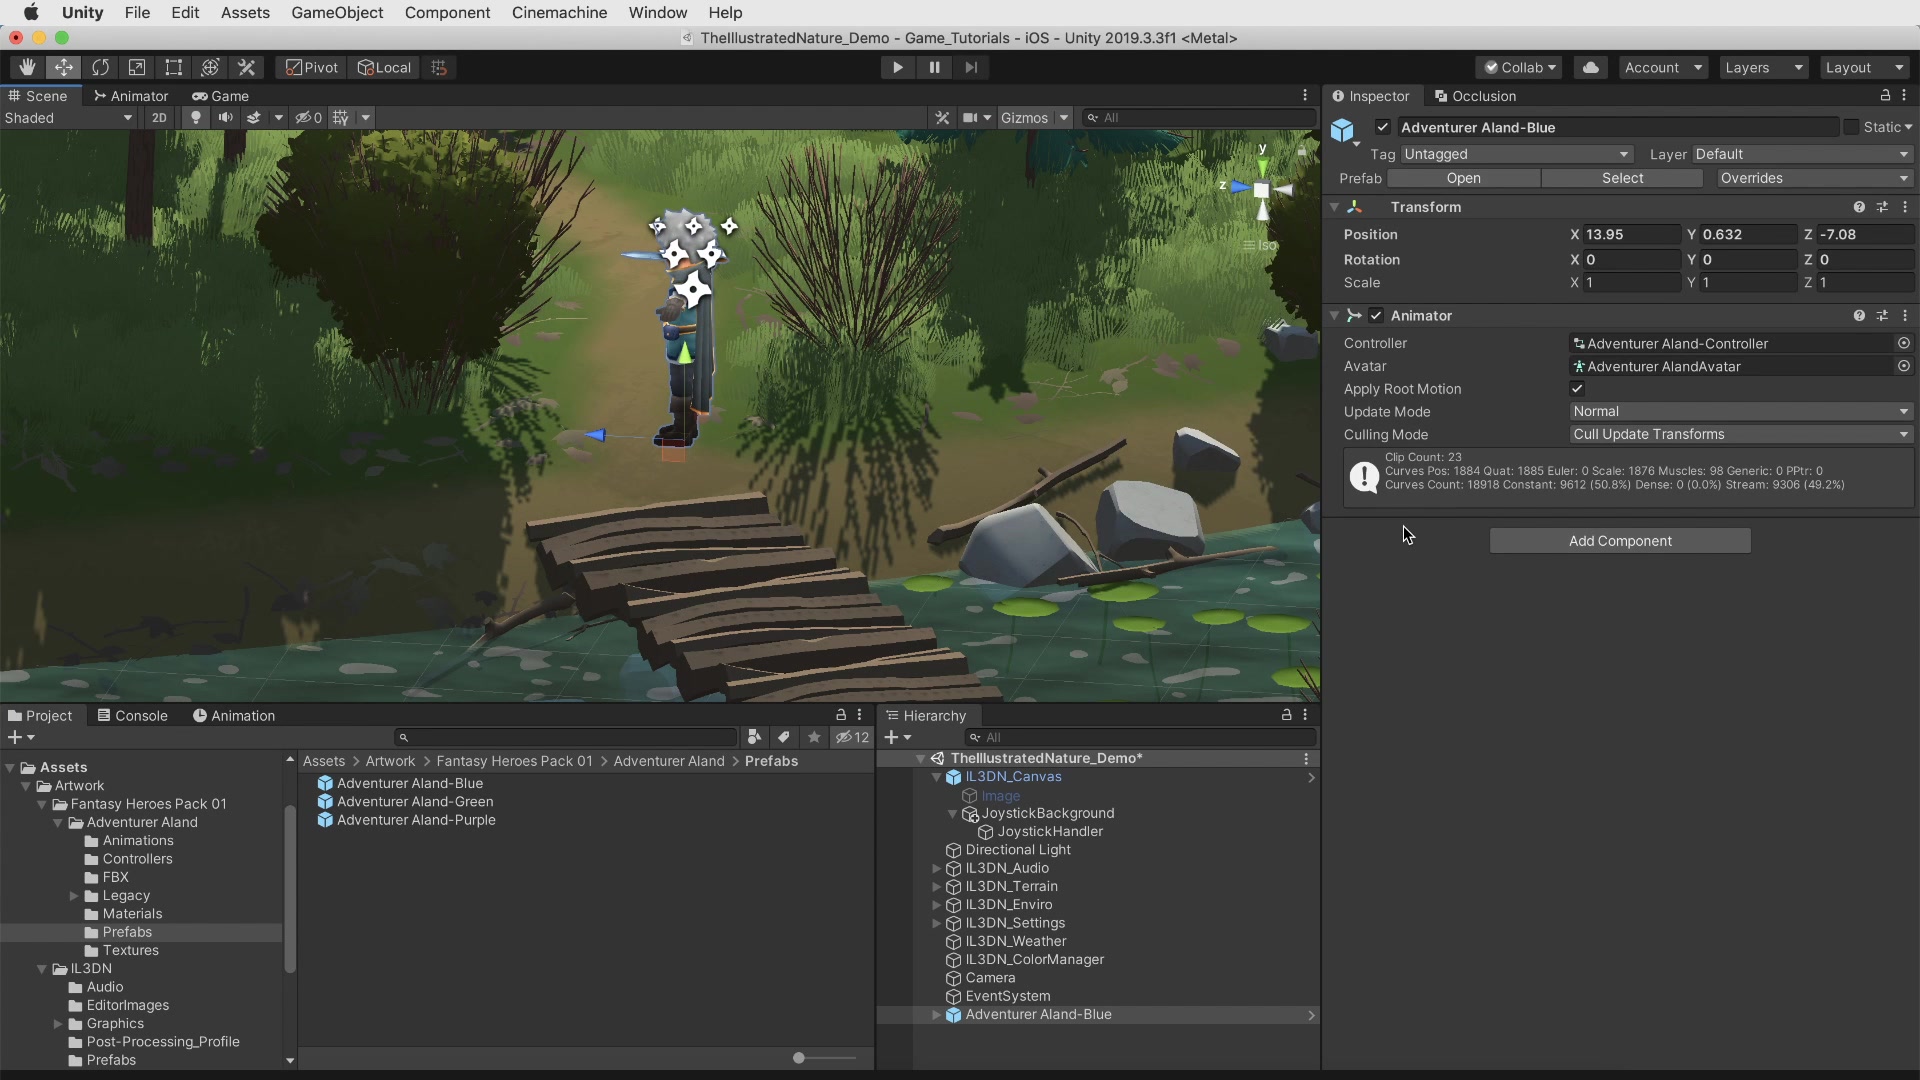Screen dimensions: 1920x1080
Task: Switch to the Console tab
Action: click(x=132, y=716)
